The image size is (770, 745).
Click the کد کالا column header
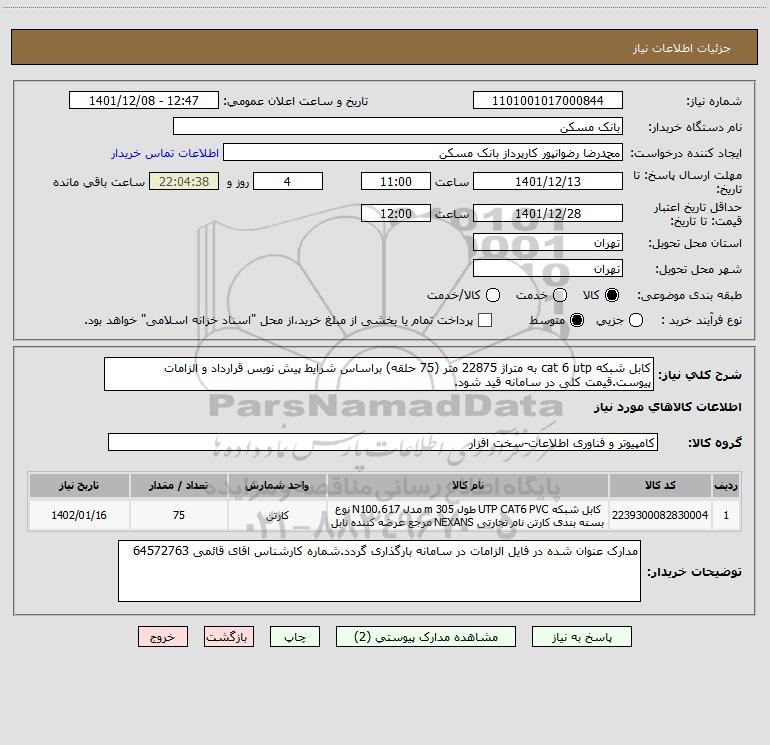[660, 485]
